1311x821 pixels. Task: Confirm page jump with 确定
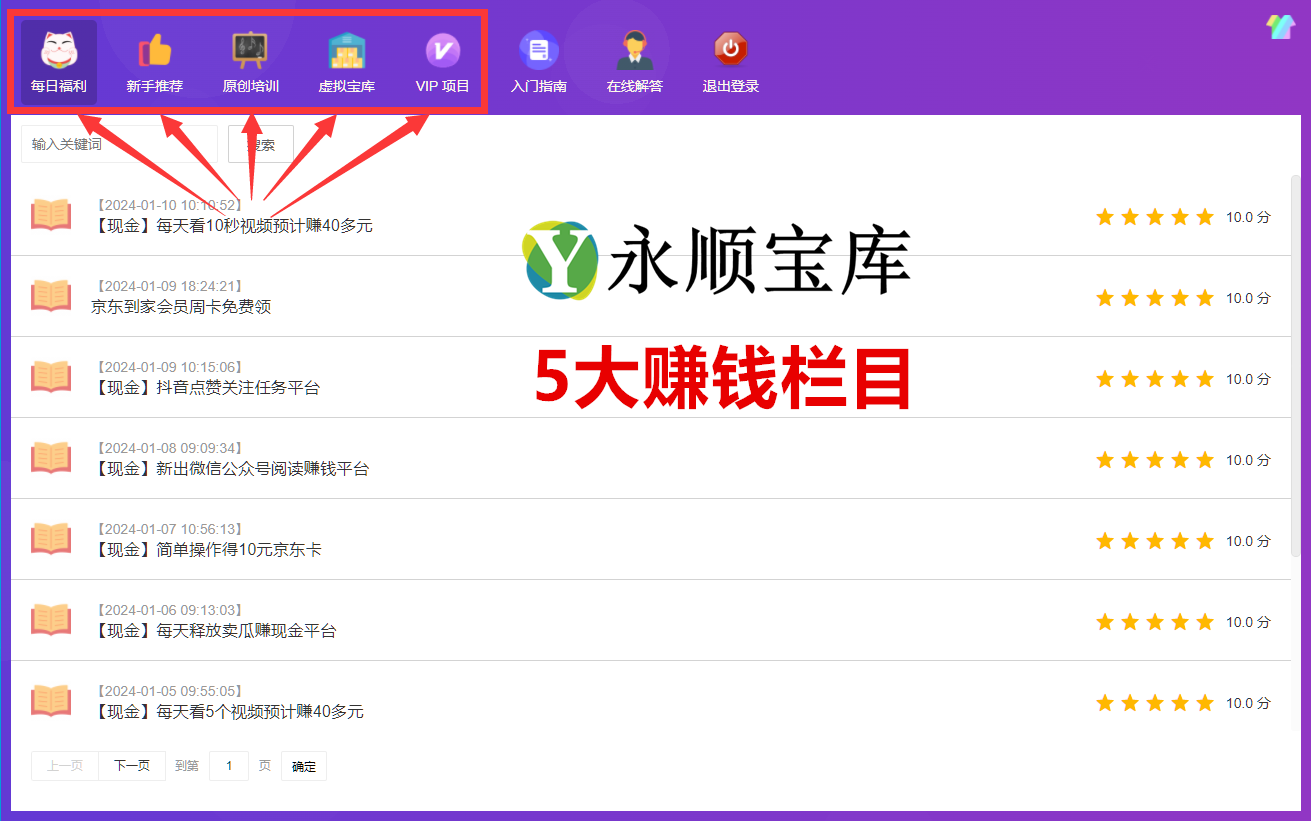304,766
